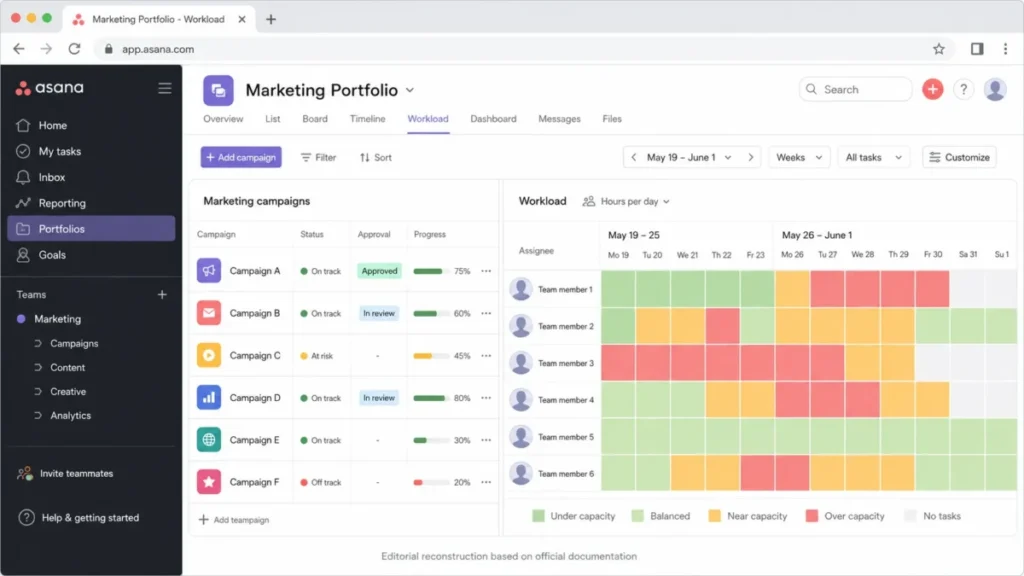Go to next date range arrow
This screenshot has width=1024, height=576.
[751, 157]
